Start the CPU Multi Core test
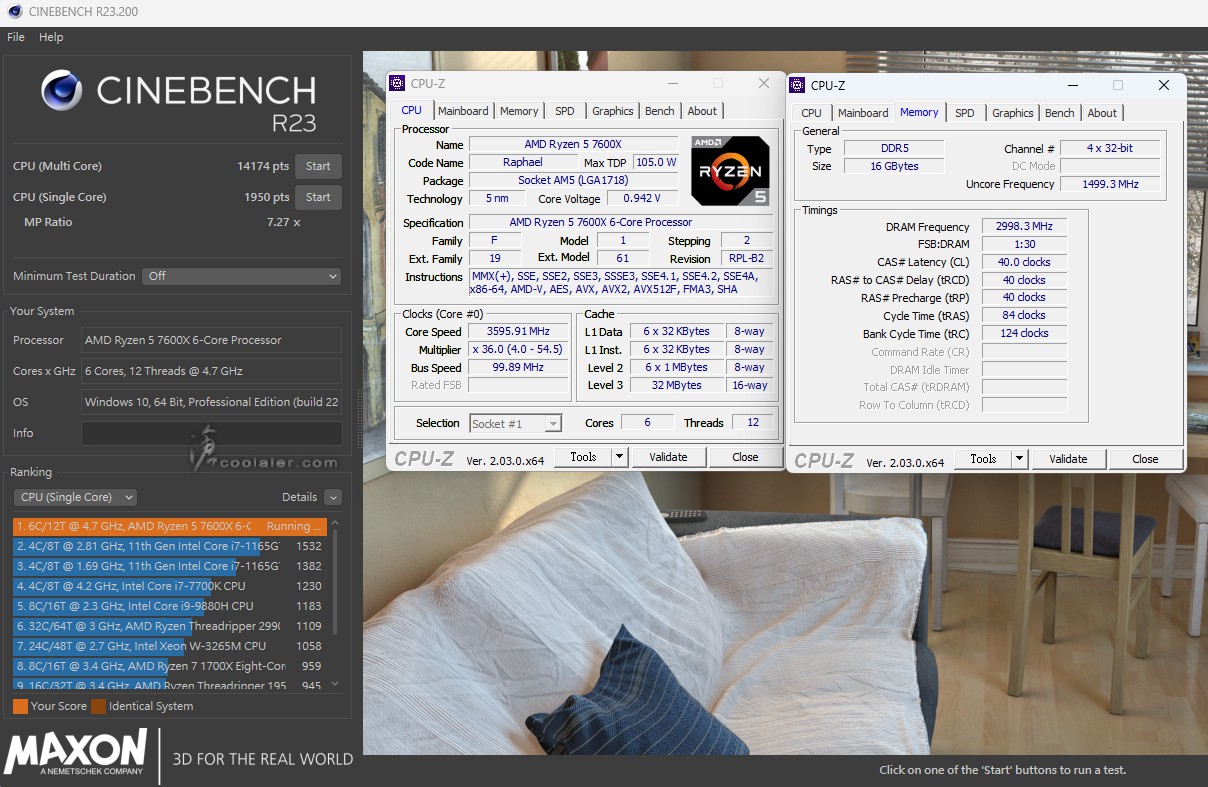 point(318,166)
